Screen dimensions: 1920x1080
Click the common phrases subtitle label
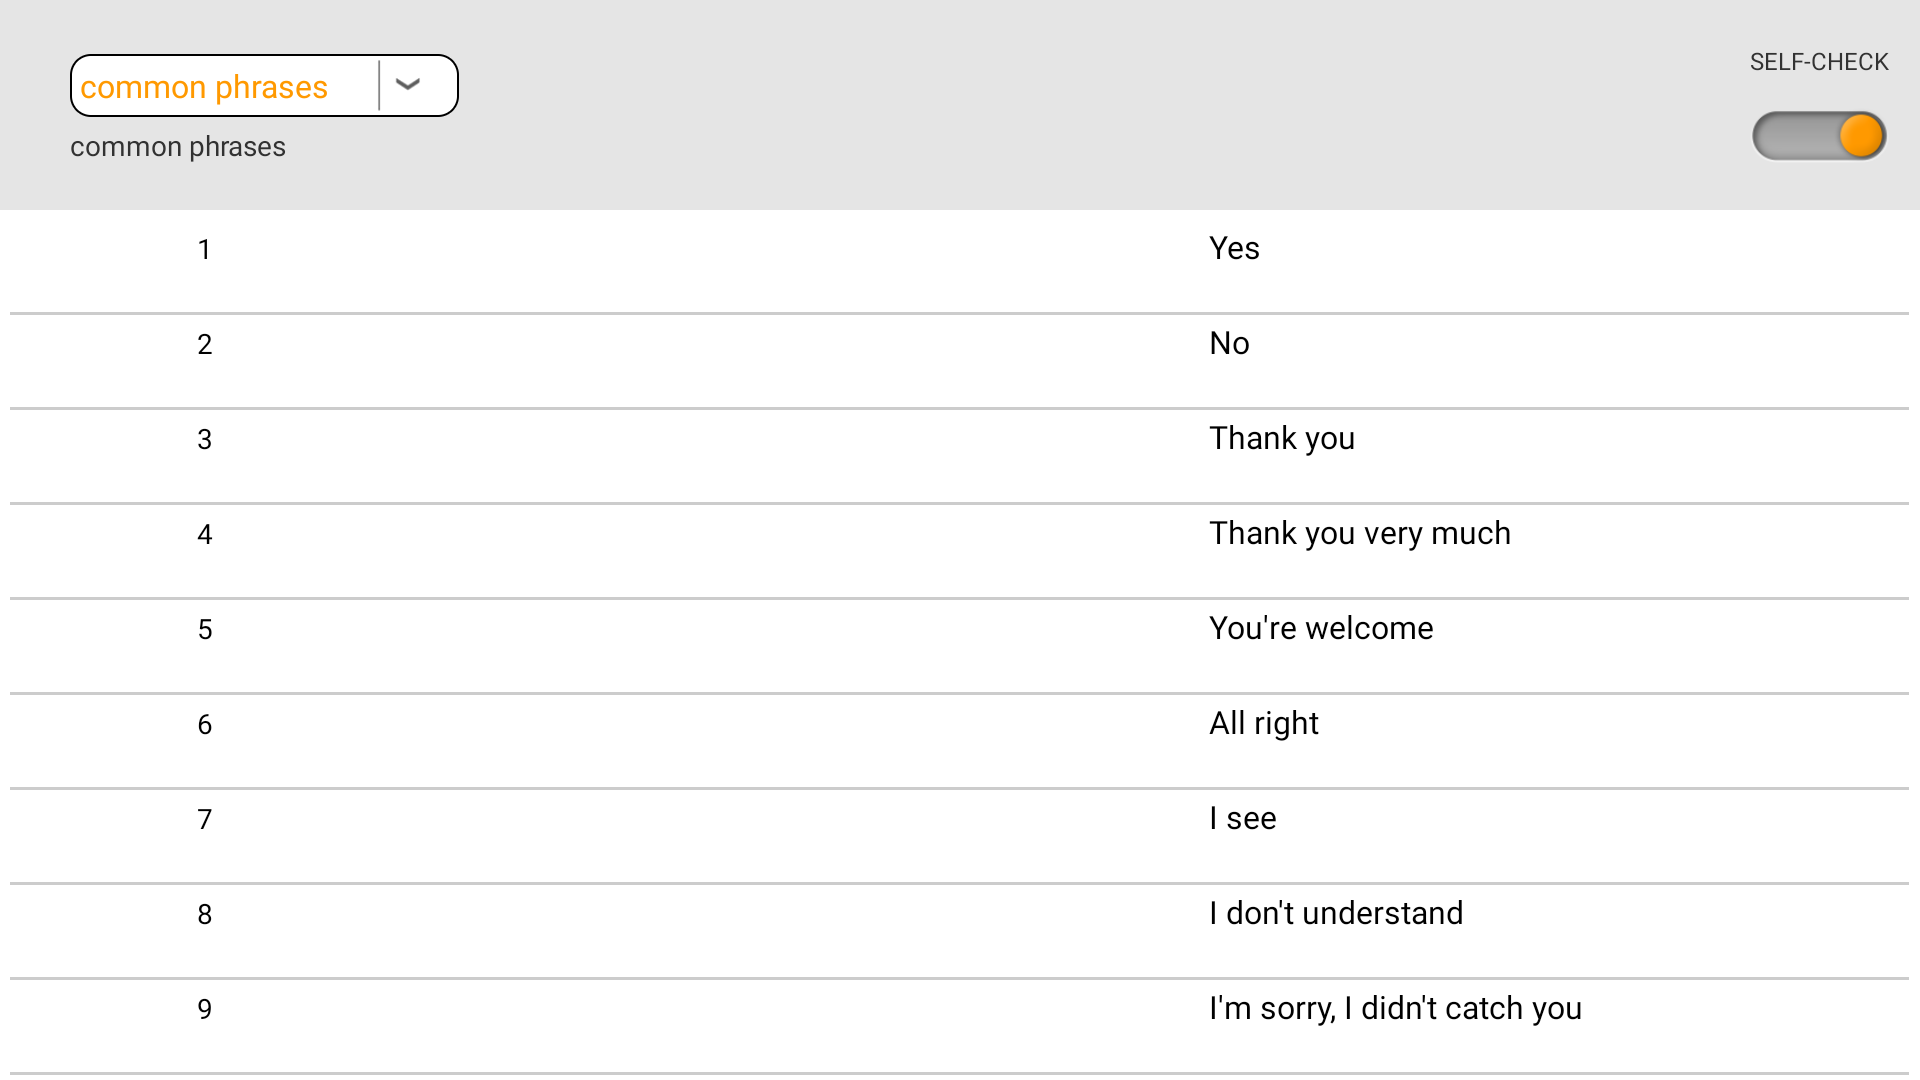point(178,147)
